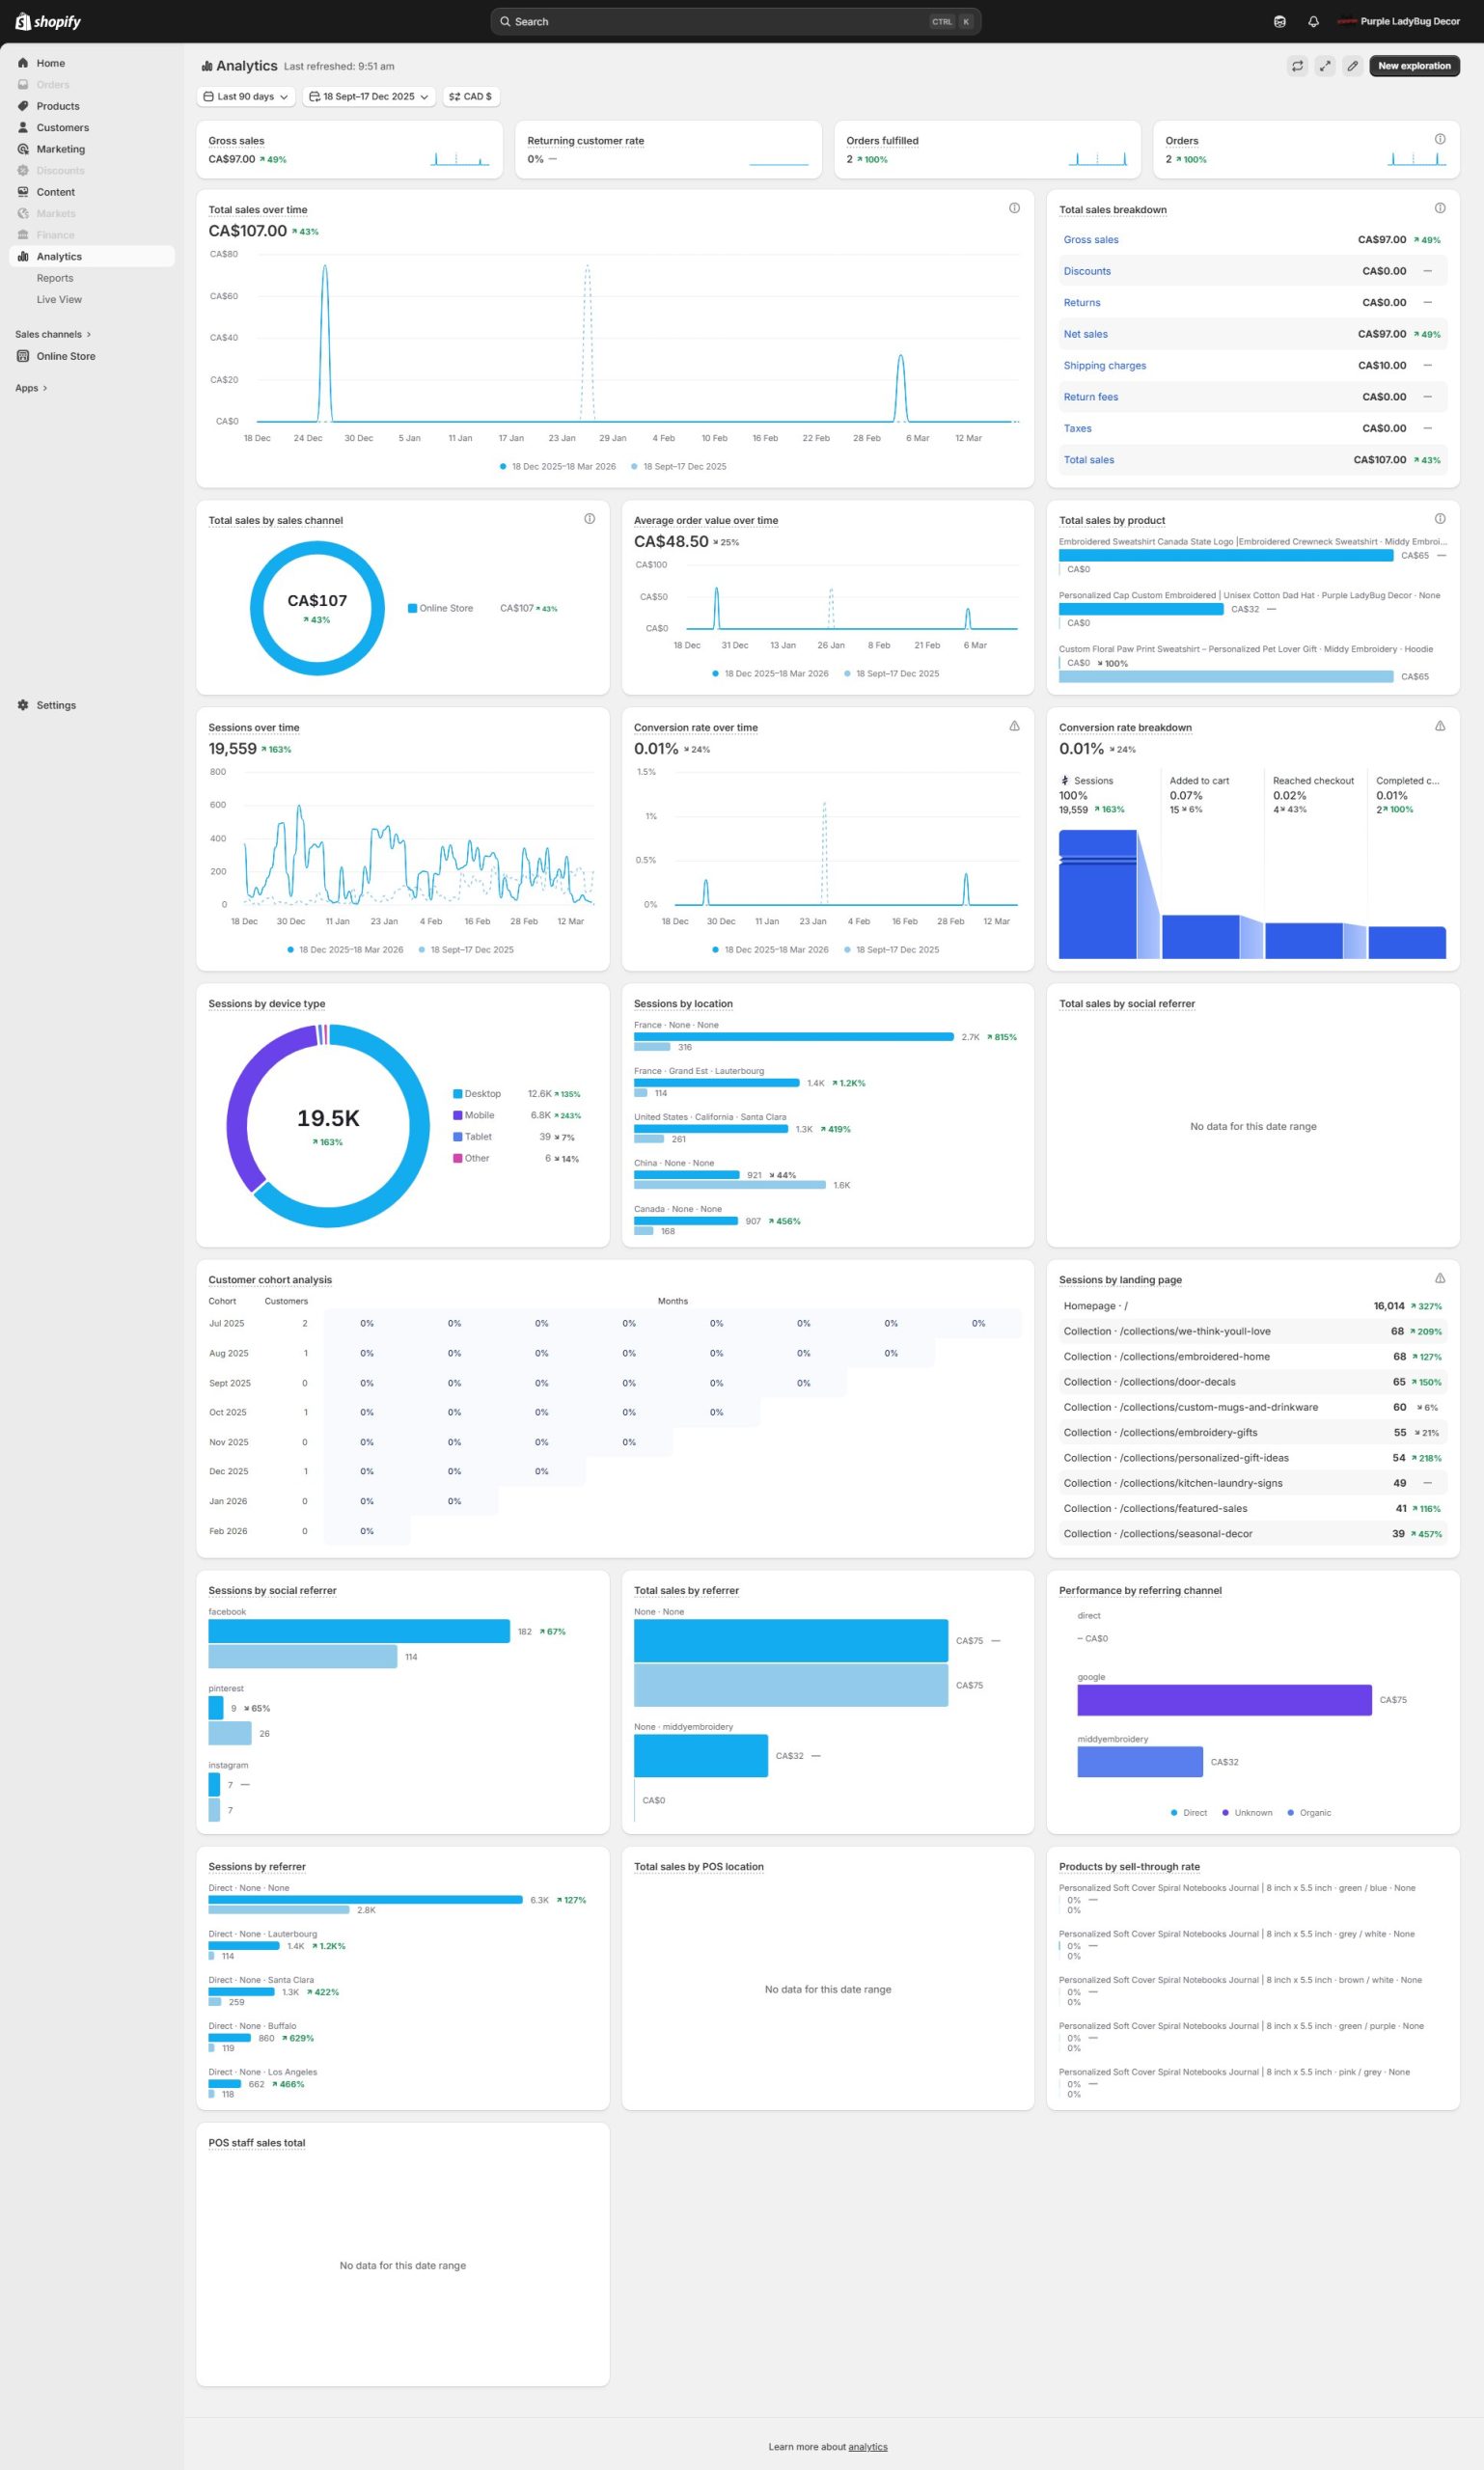Click info icon on Total sales over time card

[x=1014, y=208]
